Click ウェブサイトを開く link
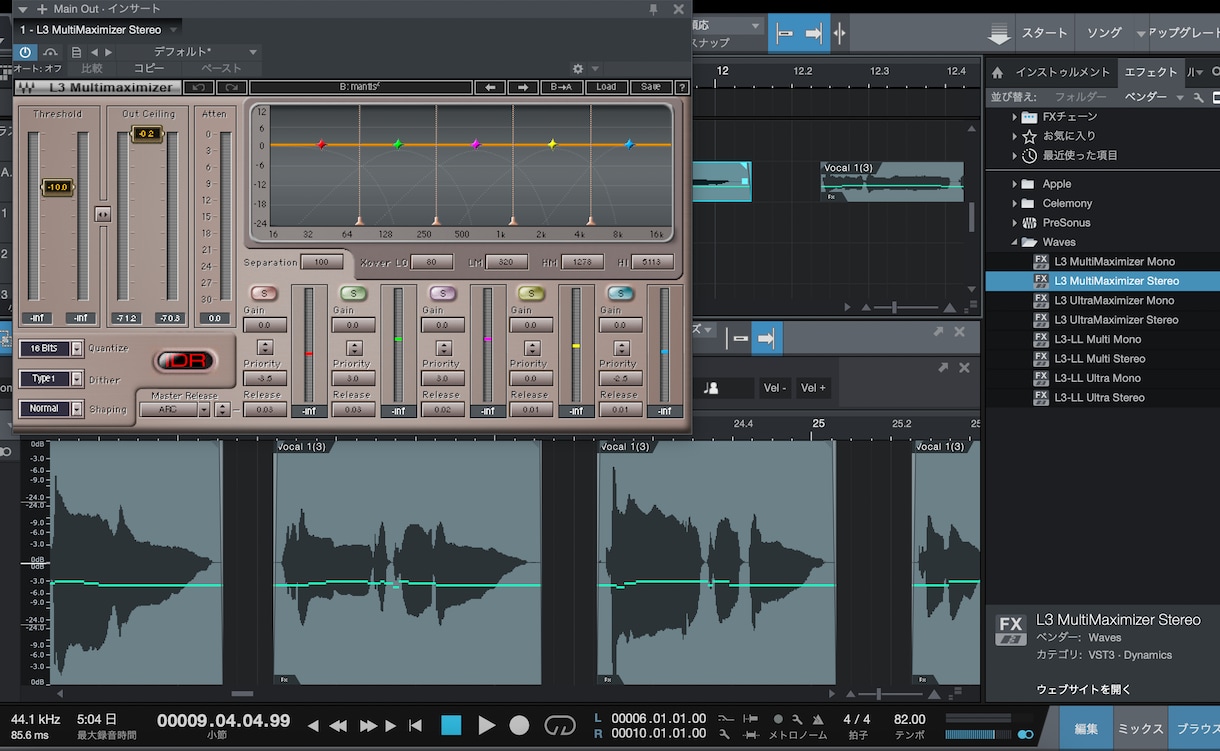The height and width of the screenshot is (751, 1220). 1084,690
